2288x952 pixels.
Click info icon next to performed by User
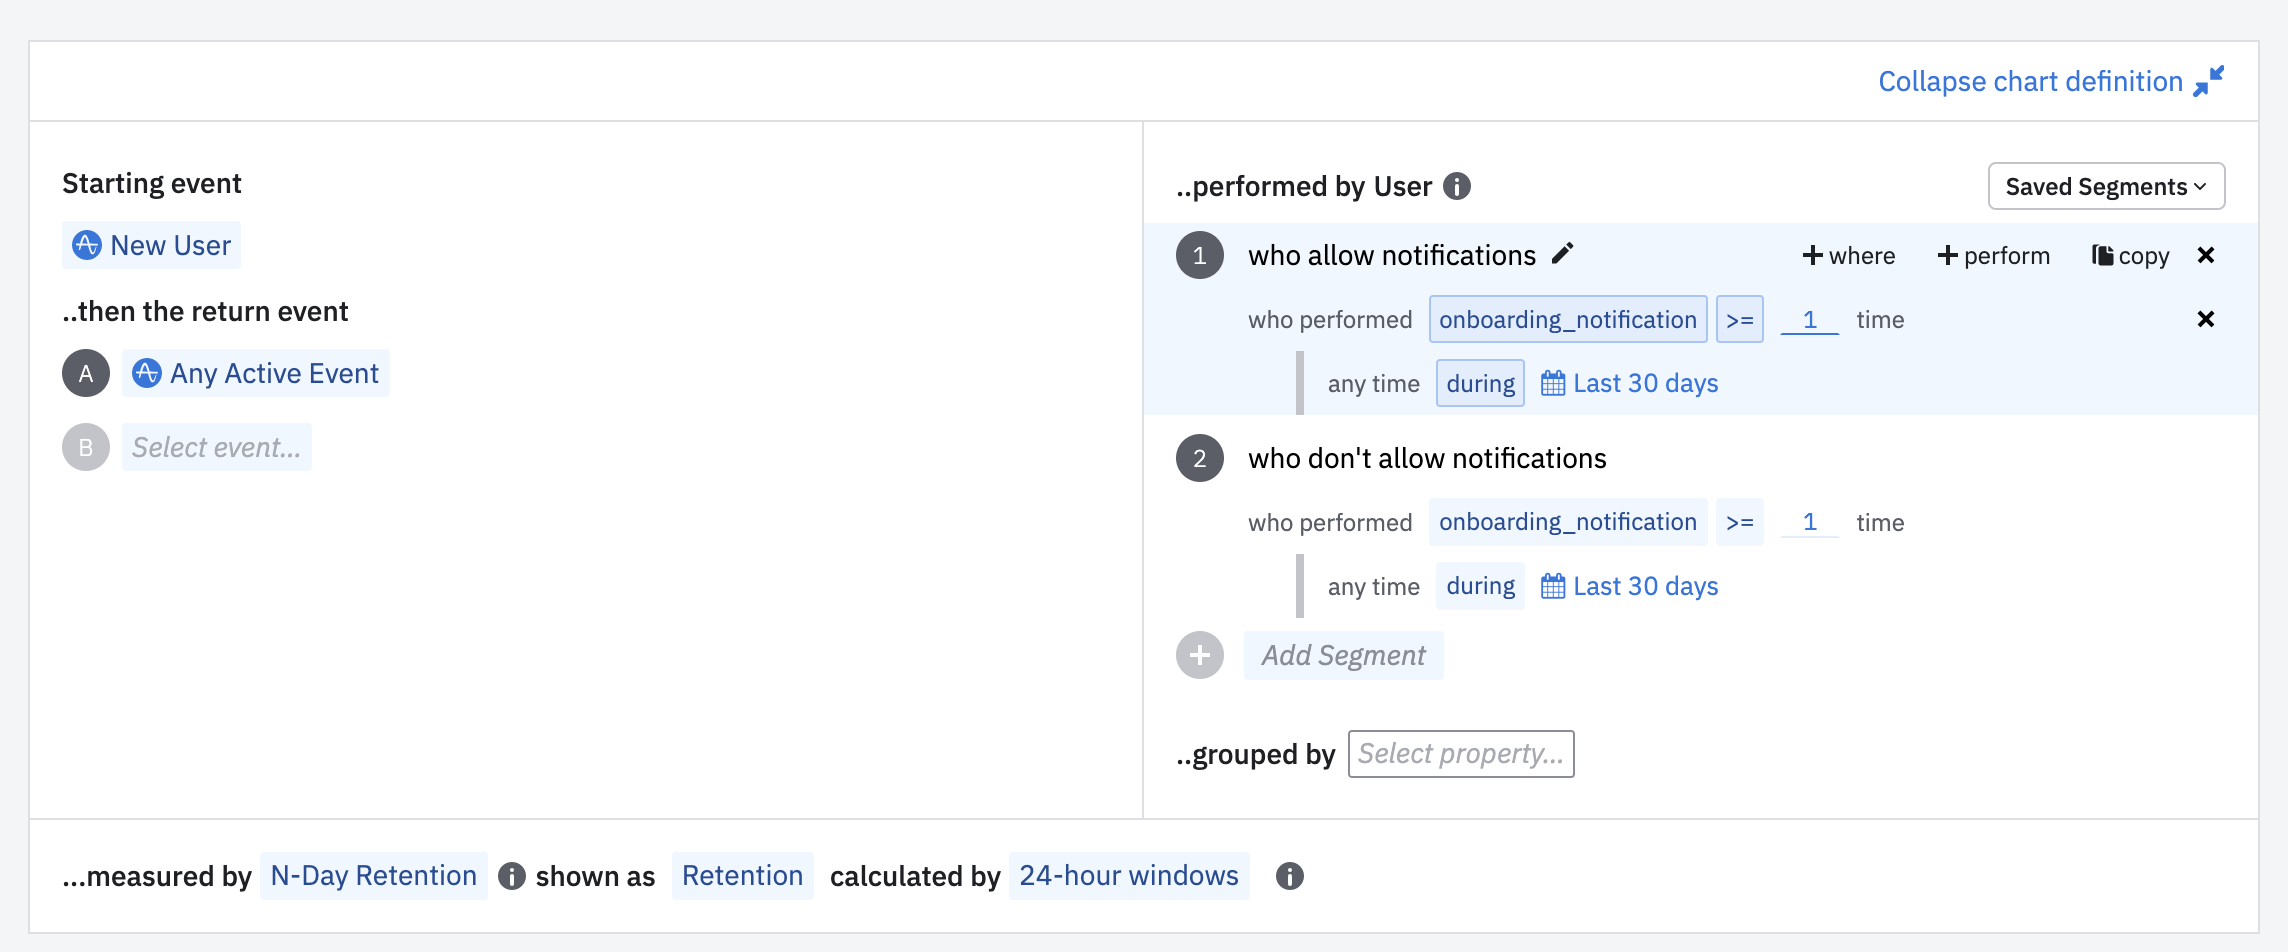pos(1457,186)
